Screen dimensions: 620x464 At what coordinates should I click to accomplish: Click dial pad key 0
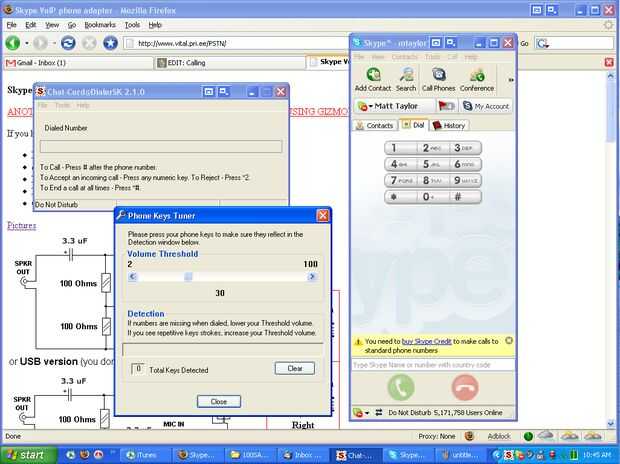coord(433,197)
